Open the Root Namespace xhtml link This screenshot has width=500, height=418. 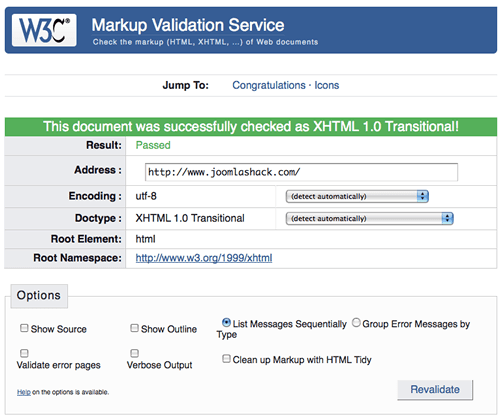204,258
